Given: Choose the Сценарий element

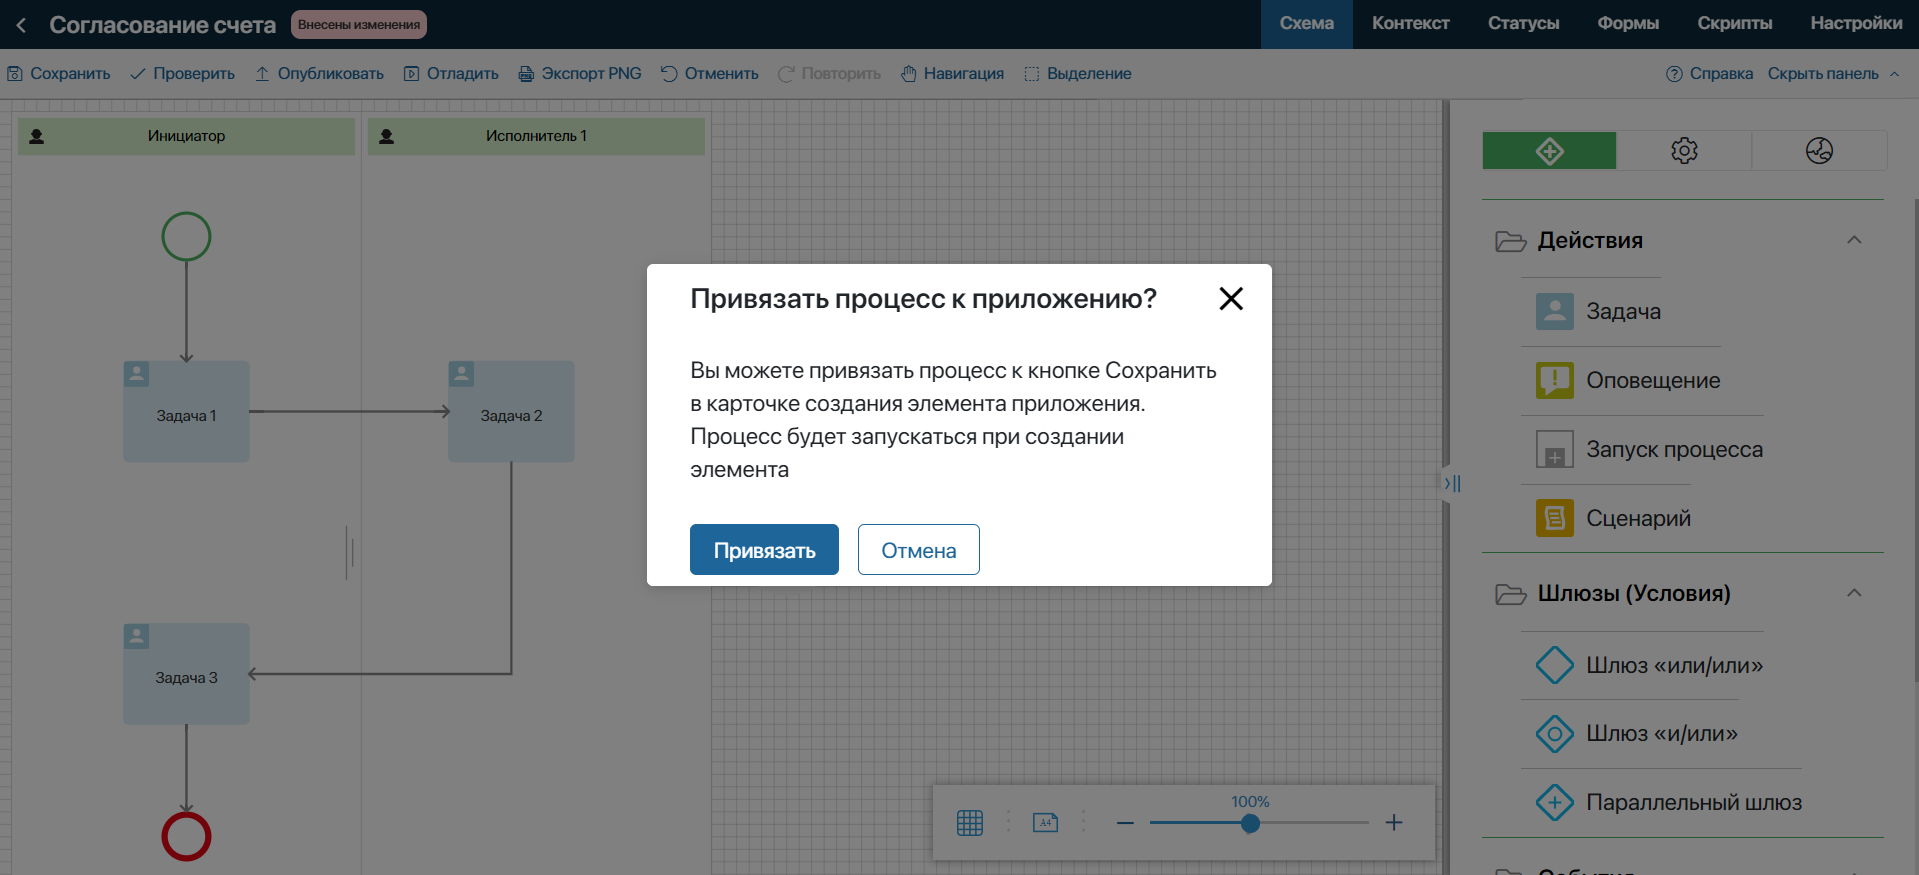Looking at the screenshot, I should [x=1613, y=518].
